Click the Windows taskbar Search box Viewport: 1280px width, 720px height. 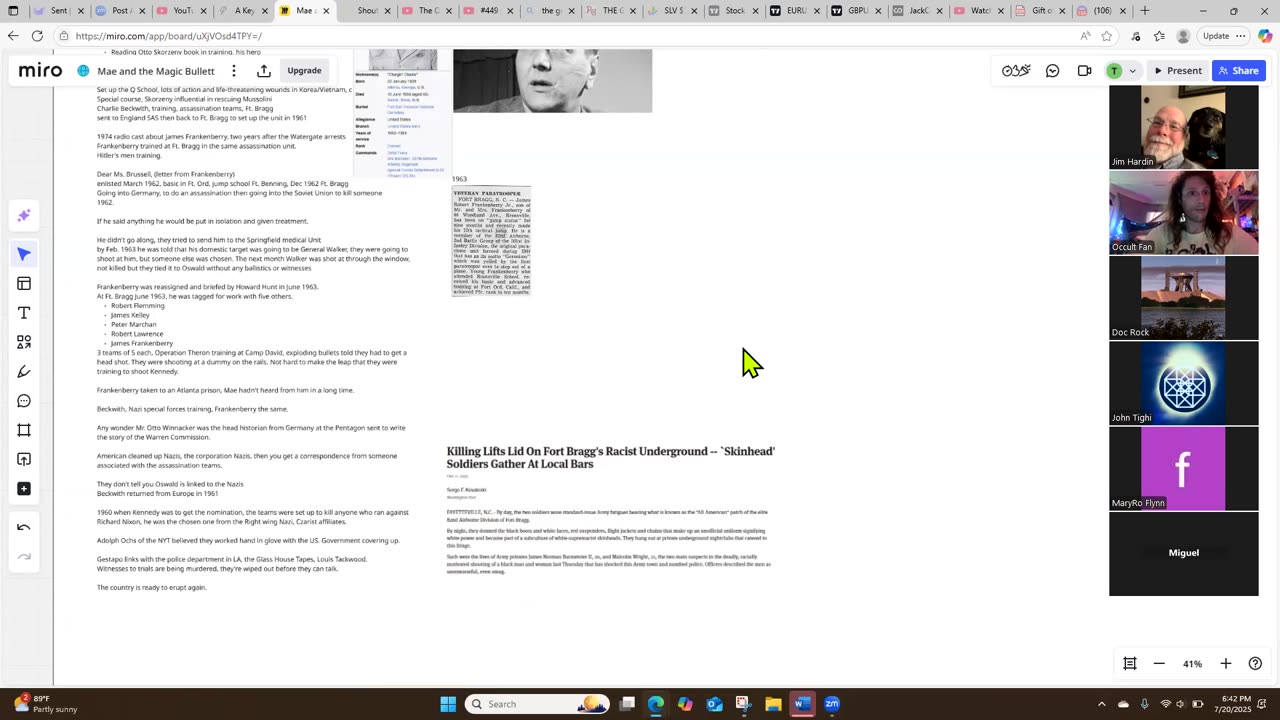point(538,704)
